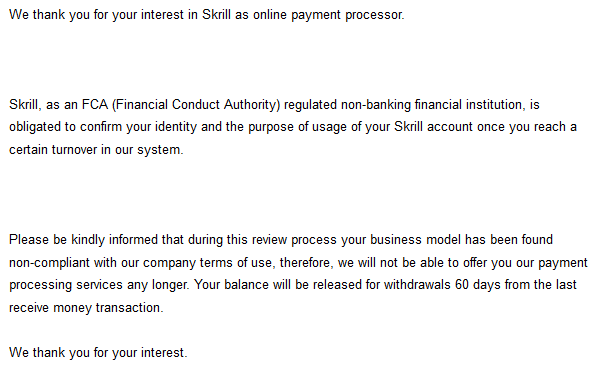Viewport: 592px width, 376px height.
Task: Click final 'We thank you for your interest' line
Action: (x=98, y=353)
